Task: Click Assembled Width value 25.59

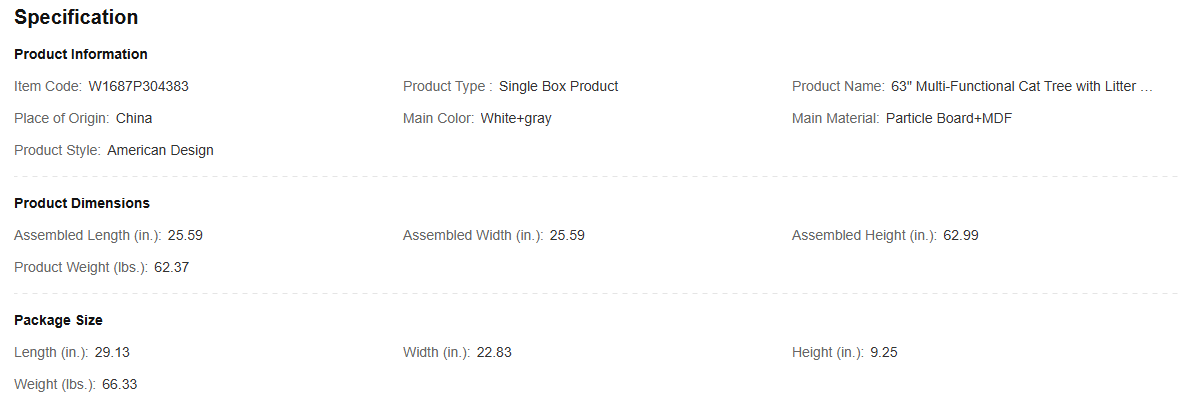Action: [x=567, y=235]
